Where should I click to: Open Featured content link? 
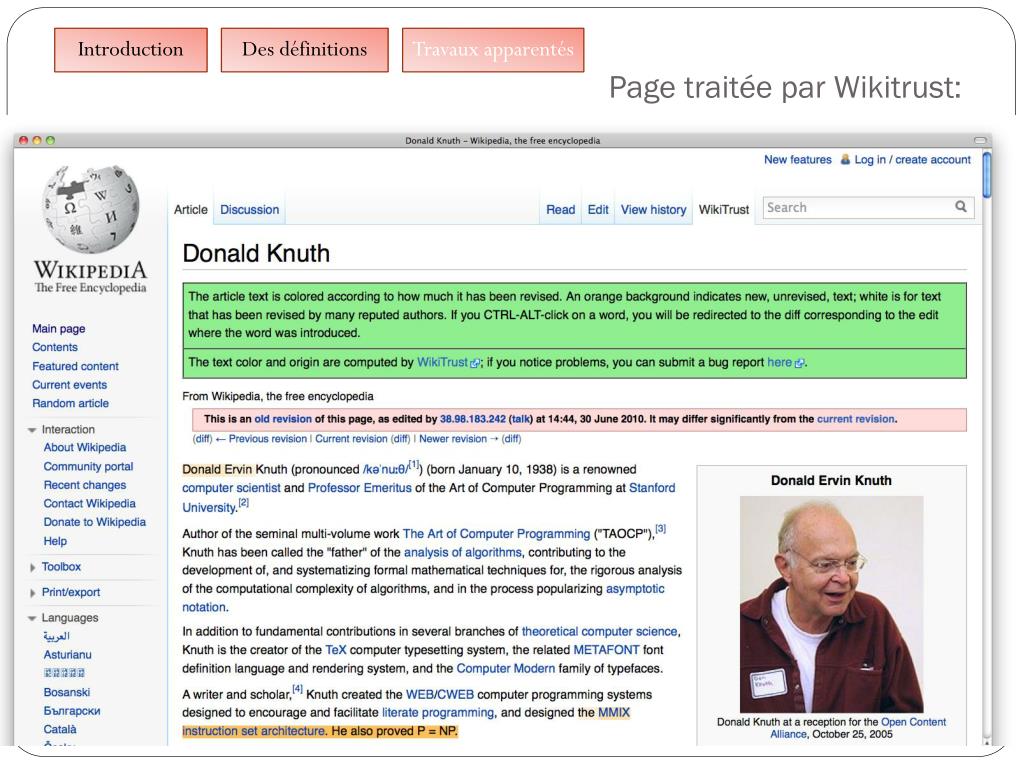pos(76,366)
